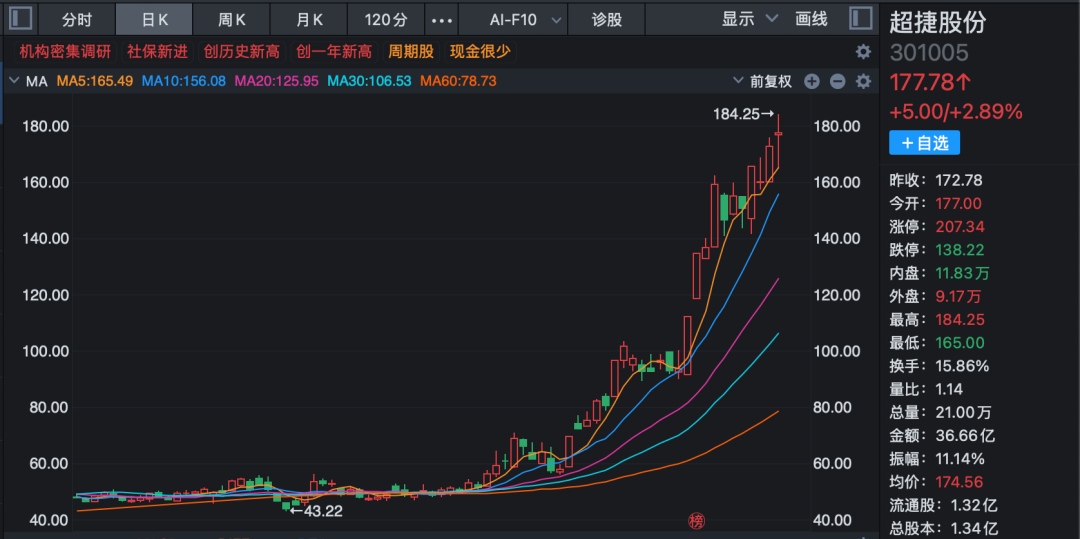1080x539 pixels.
Task: Click the 榜 ranking marker on chart
Action: click(x=696, y=520)
